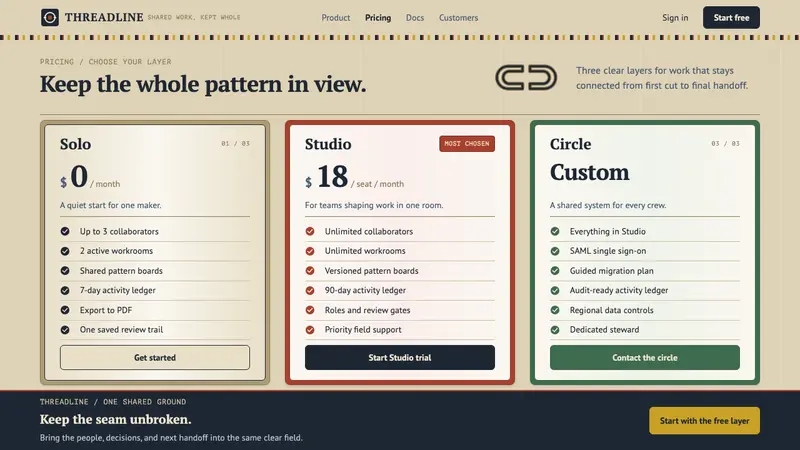
Task: Click checkmark icon beside Up to 3 collaborators
Action: pos(65,231)
